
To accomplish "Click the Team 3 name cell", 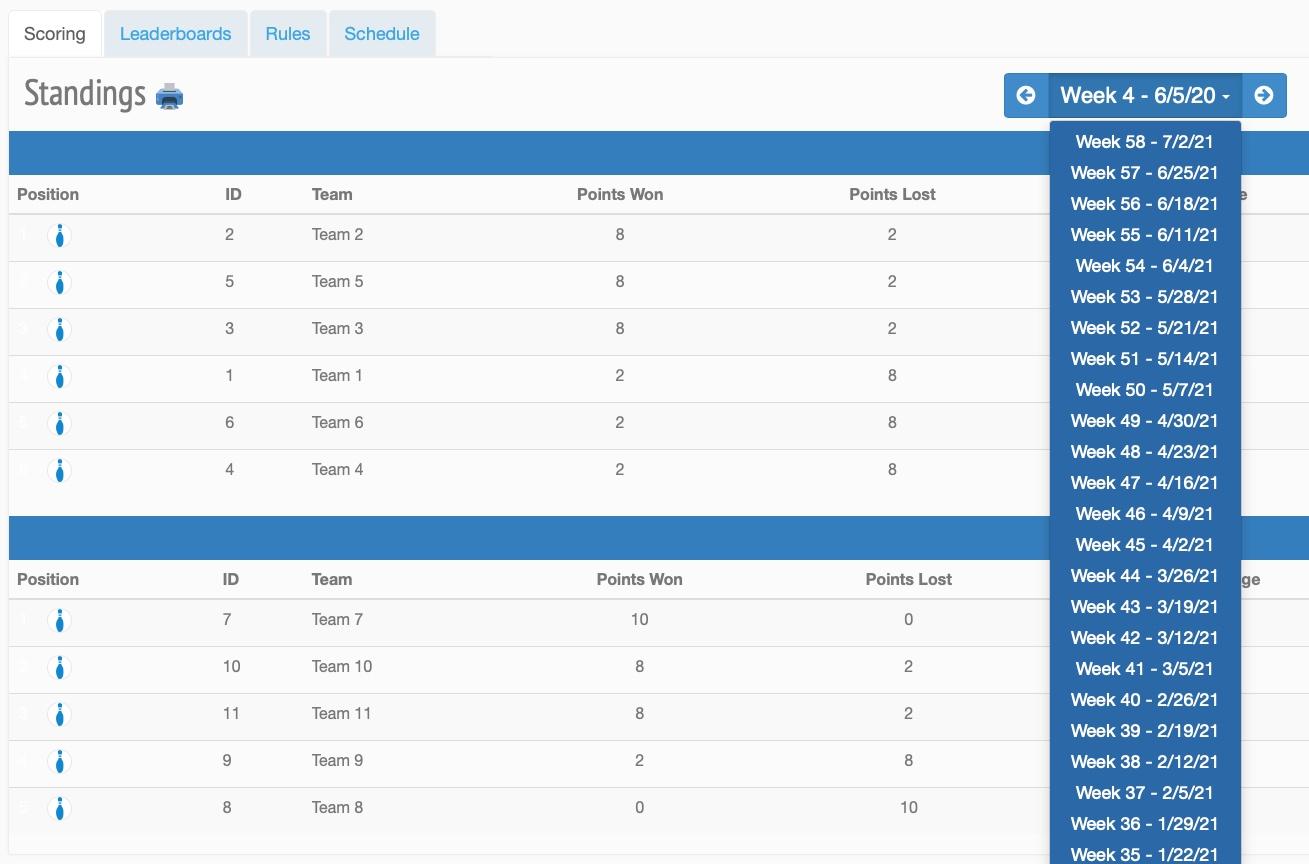I will click(x=338, y=329).
